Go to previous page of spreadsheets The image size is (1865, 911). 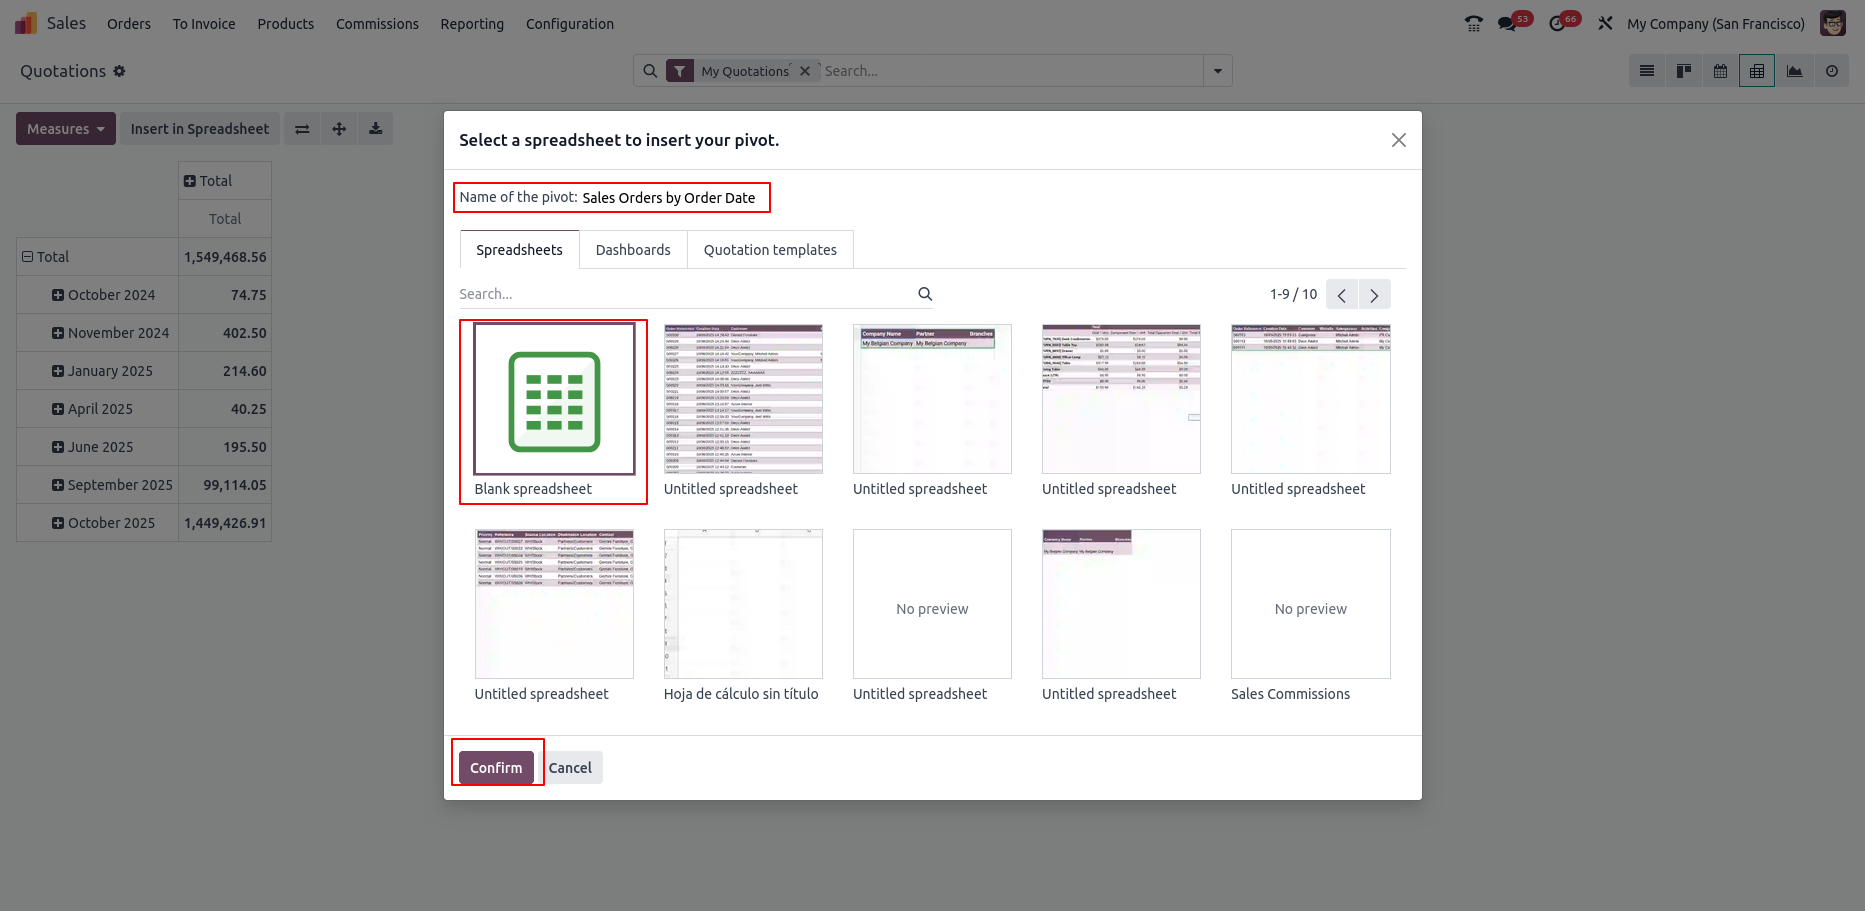[x=1342, y=295]
